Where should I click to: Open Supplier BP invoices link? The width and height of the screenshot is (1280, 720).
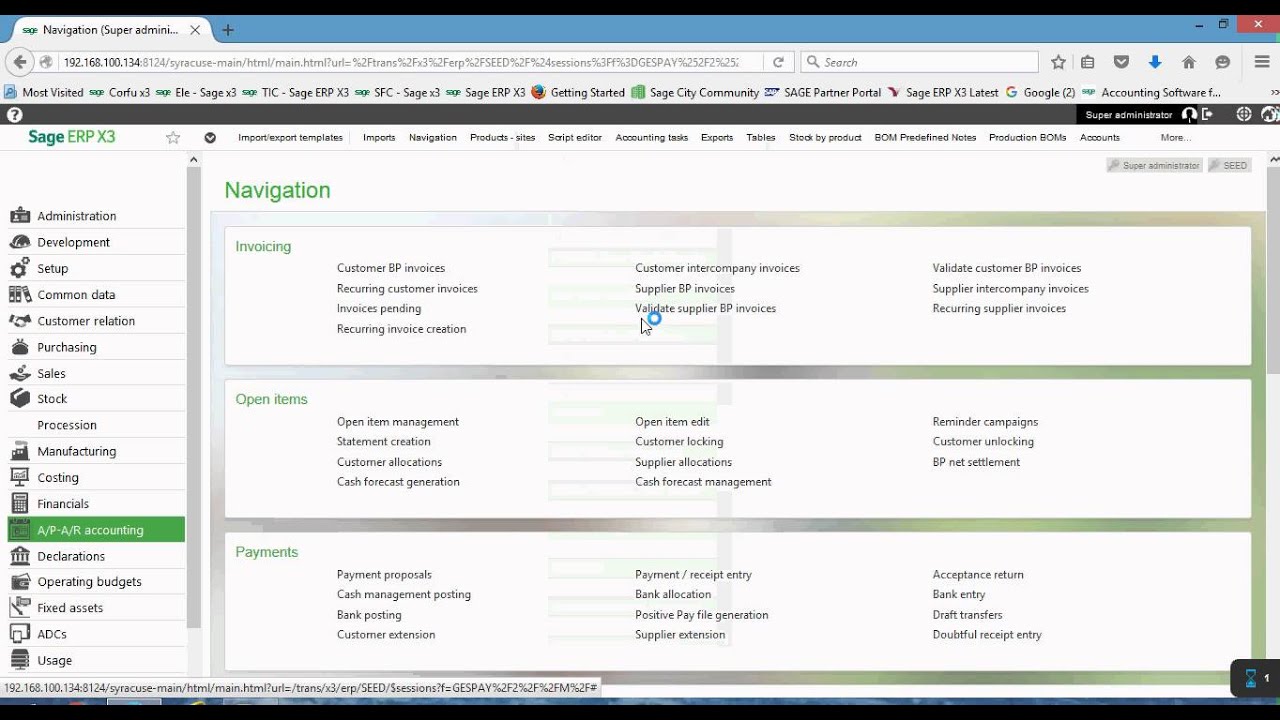(x=685, y=289)
